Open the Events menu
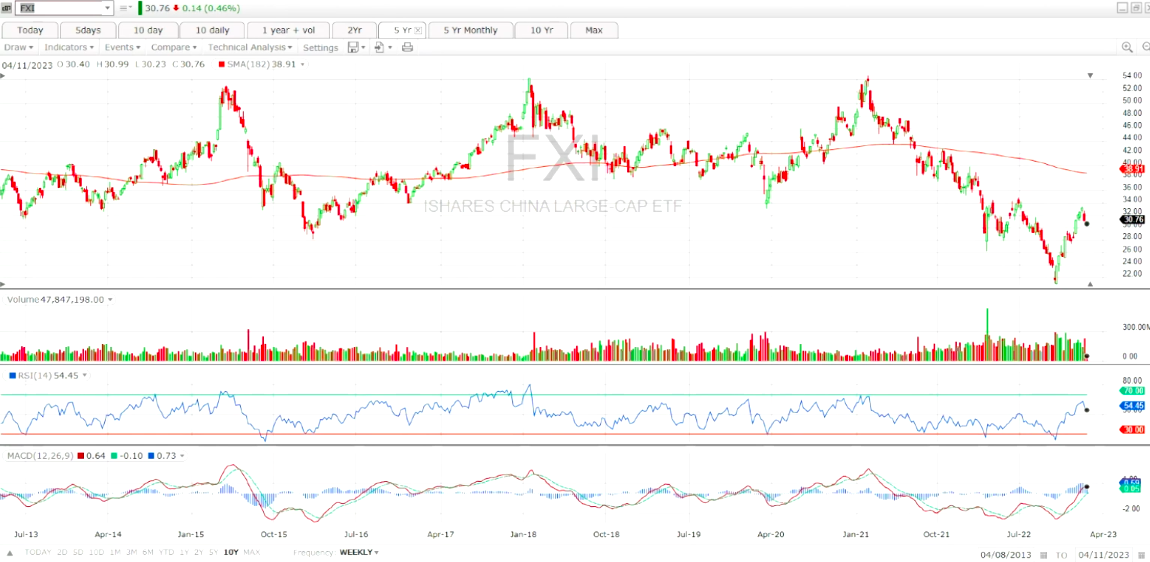This screenshot has width=1150, height=562. (122, 47)
